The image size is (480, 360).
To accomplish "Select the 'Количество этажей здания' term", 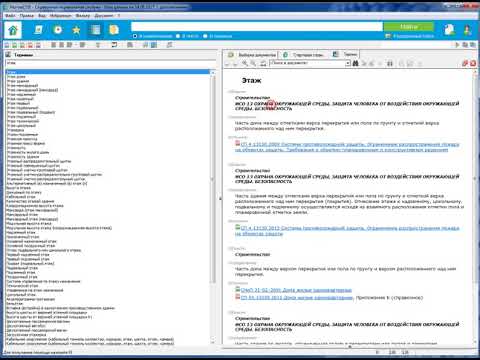I will tap(30, 201).
